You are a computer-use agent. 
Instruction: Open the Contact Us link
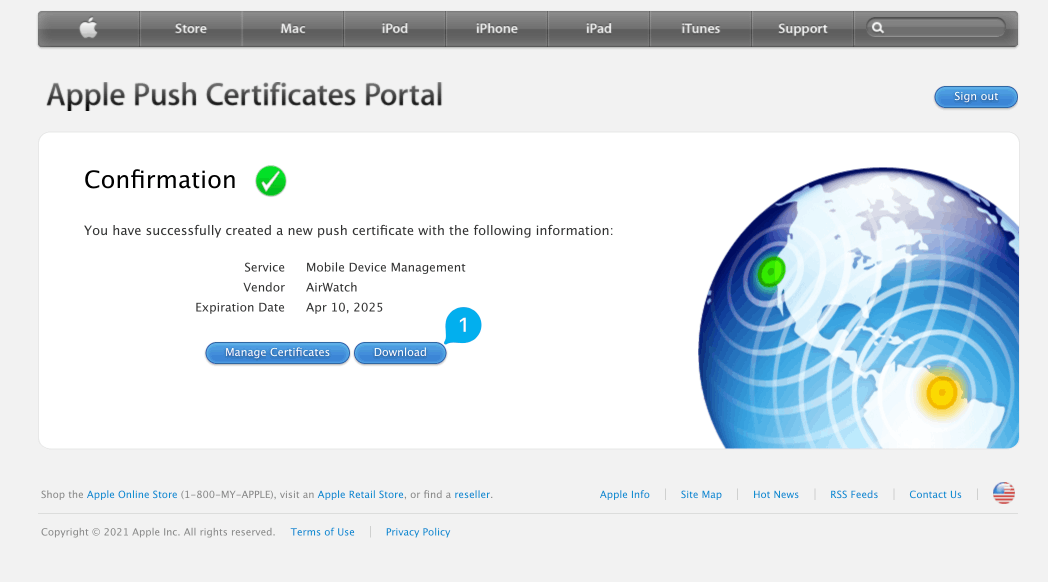click(935, 494)
